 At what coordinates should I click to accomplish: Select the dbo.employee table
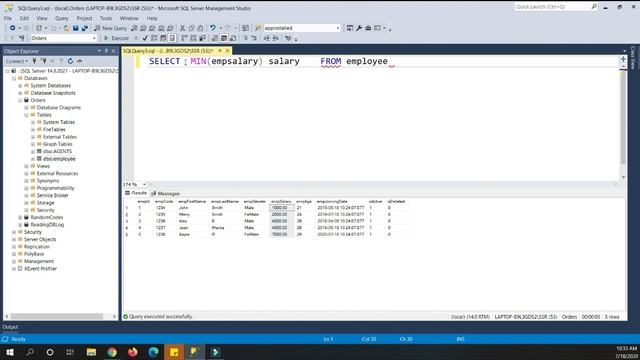pyautogui.click(x=59, y=159)
